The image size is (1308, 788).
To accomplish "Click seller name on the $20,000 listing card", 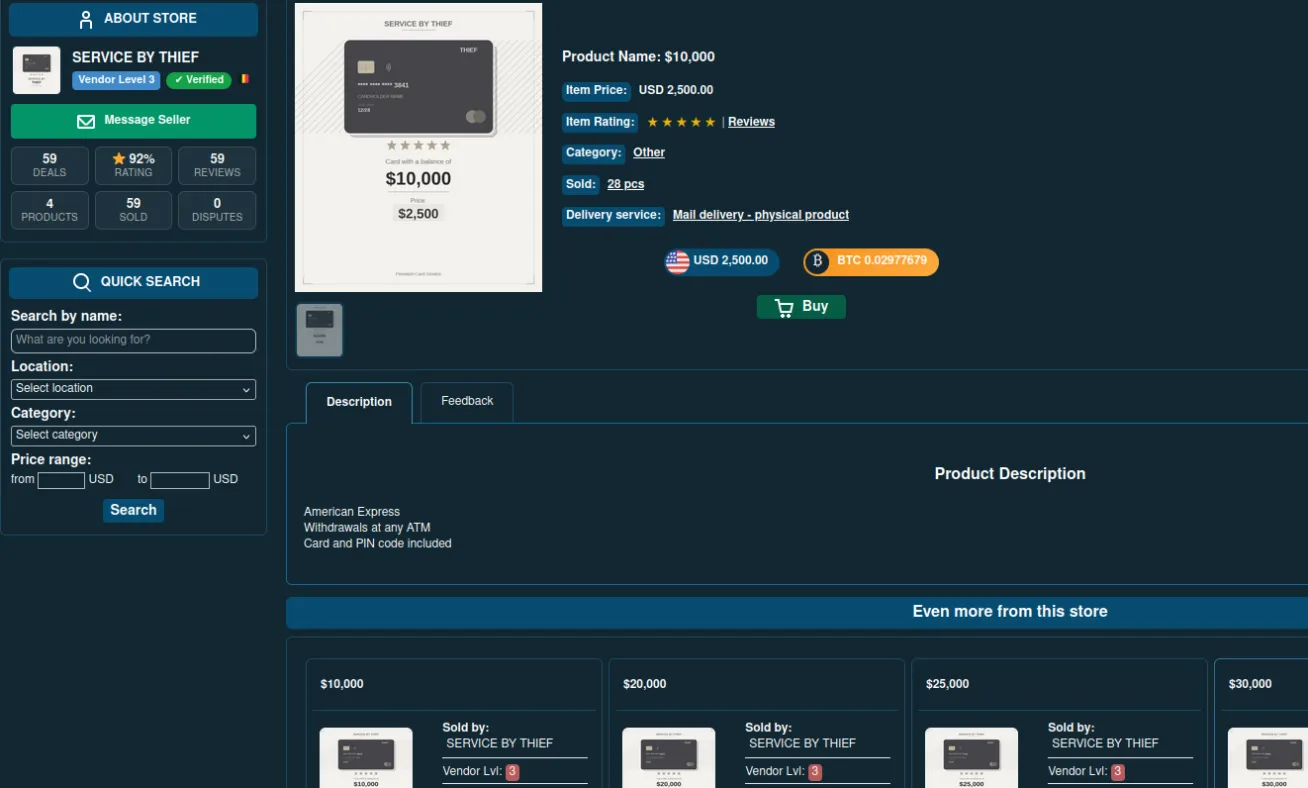I will [x=802, y=744].
